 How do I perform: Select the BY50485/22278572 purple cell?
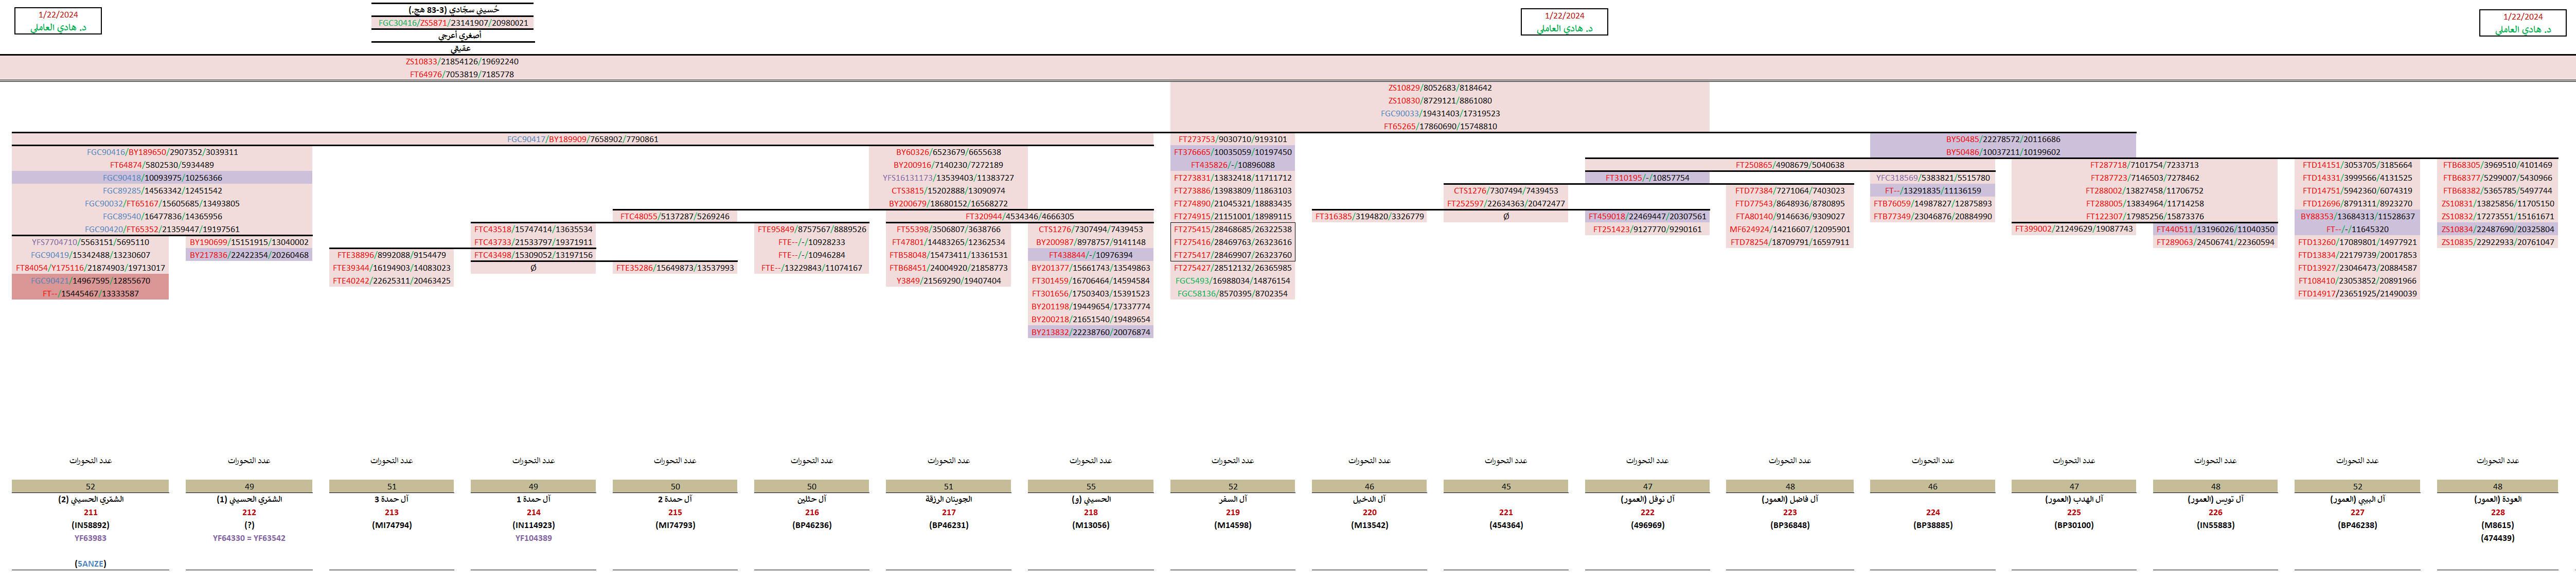[2002, 140]
